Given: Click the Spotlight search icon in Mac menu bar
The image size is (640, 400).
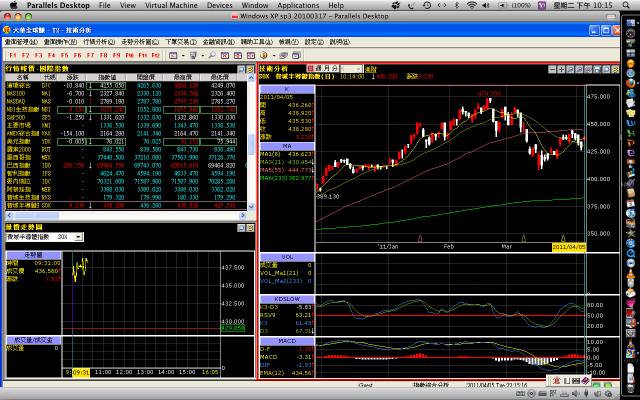Looking at the screenshot, I should (626, 5).
